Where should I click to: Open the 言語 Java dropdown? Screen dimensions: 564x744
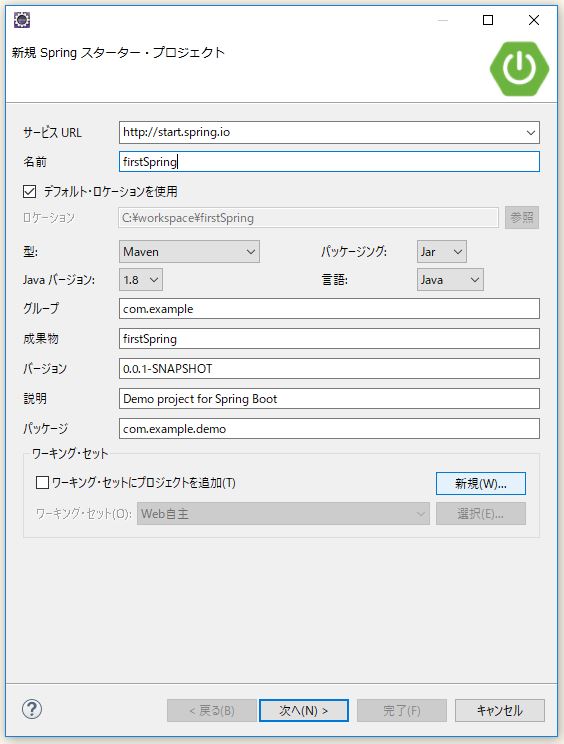[x=450, y=279]
